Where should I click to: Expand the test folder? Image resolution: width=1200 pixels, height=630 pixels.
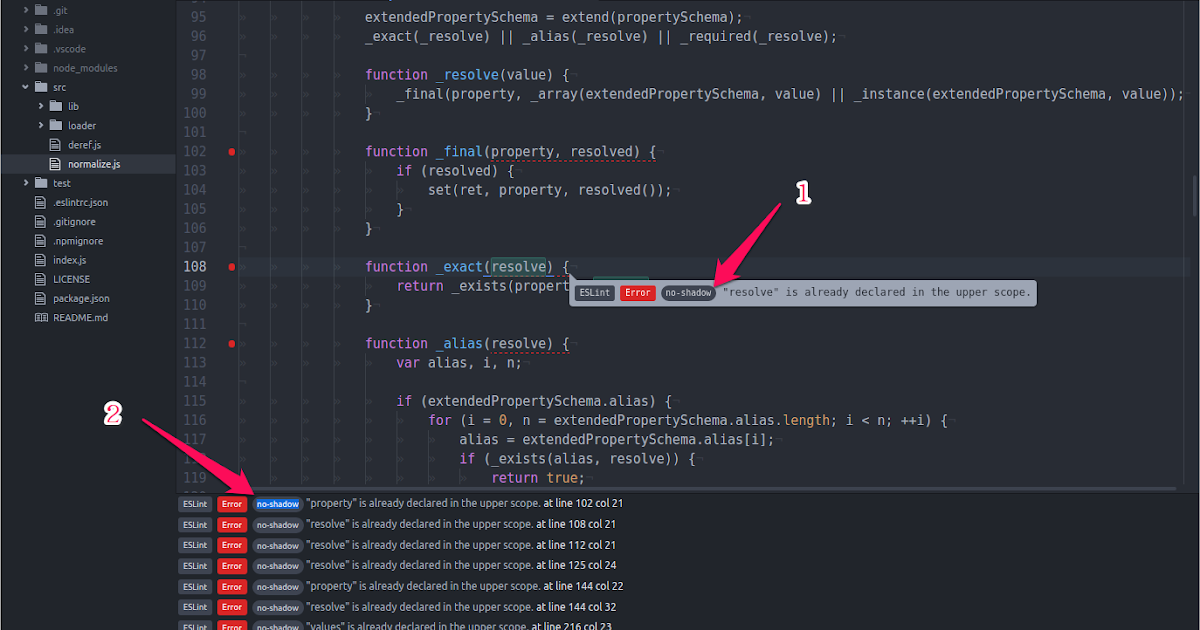pos(26,184)
